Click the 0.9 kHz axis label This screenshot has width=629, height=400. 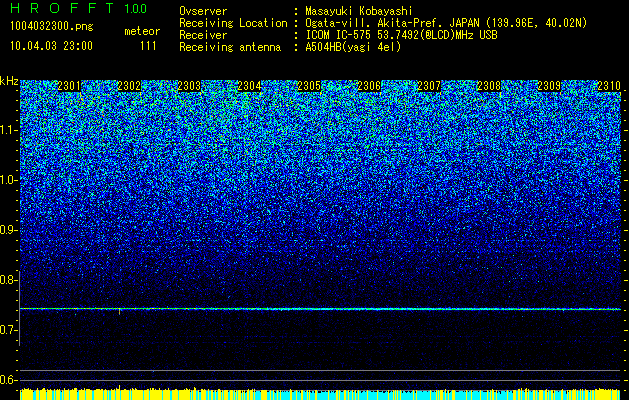point(9,230)
